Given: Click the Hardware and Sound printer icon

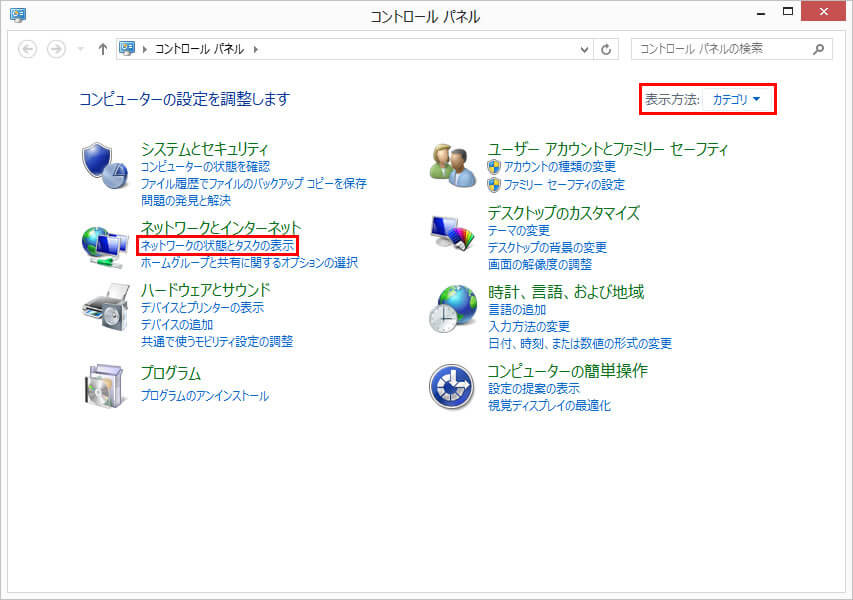Looking at the screenshot, I should point(106,306).
